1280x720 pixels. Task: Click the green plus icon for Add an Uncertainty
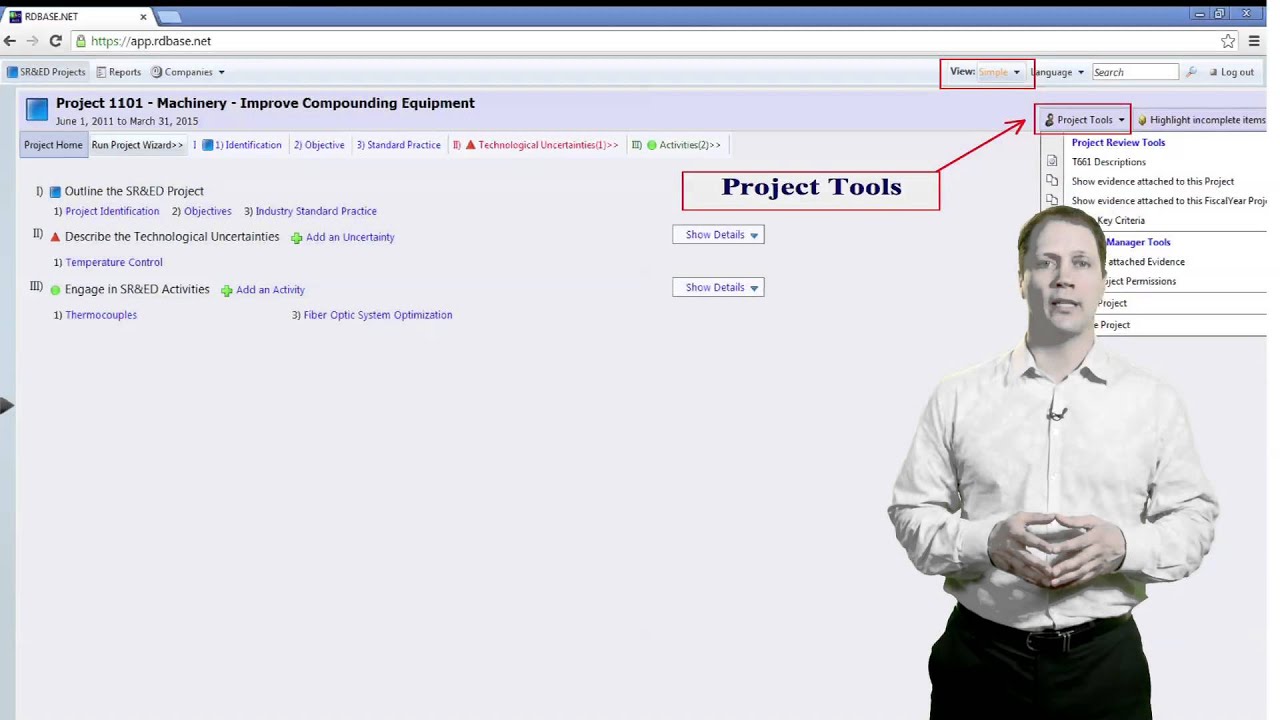click(x=296, y=238)
